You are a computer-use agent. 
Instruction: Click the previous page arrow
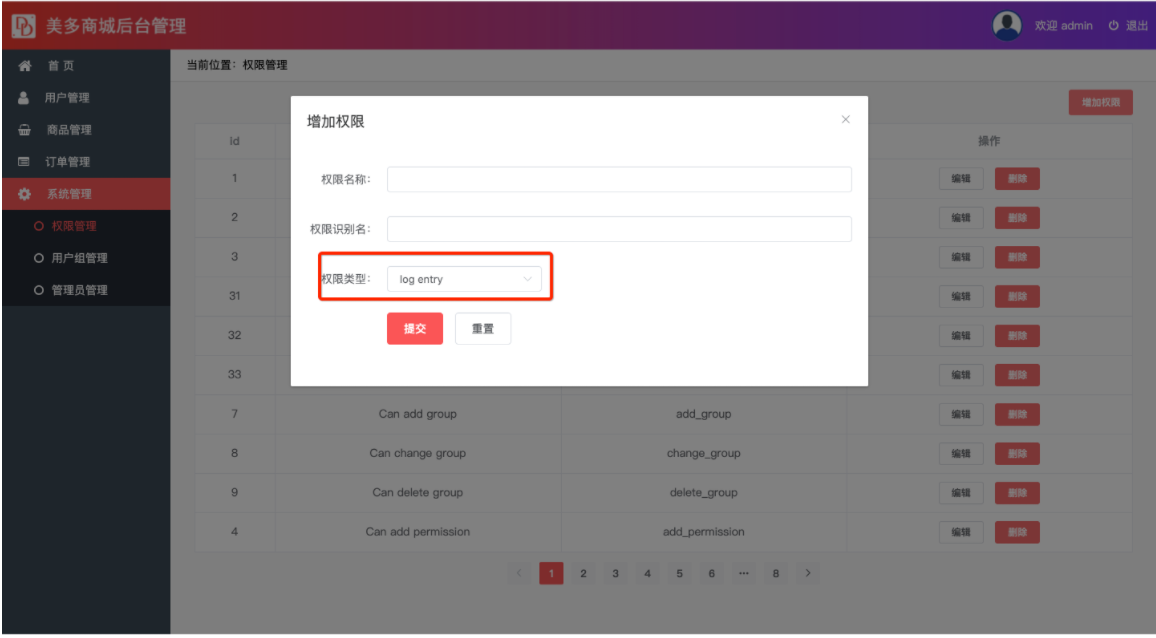(x=519, y=573)
